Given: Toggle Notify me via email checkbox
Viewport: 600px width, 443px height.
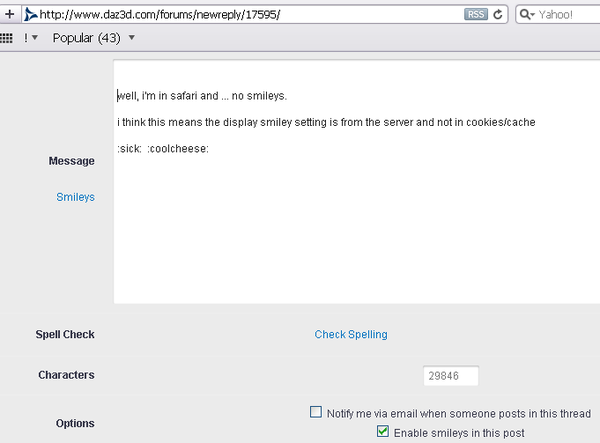Looking at the screenshot, I should pos(316,412).
